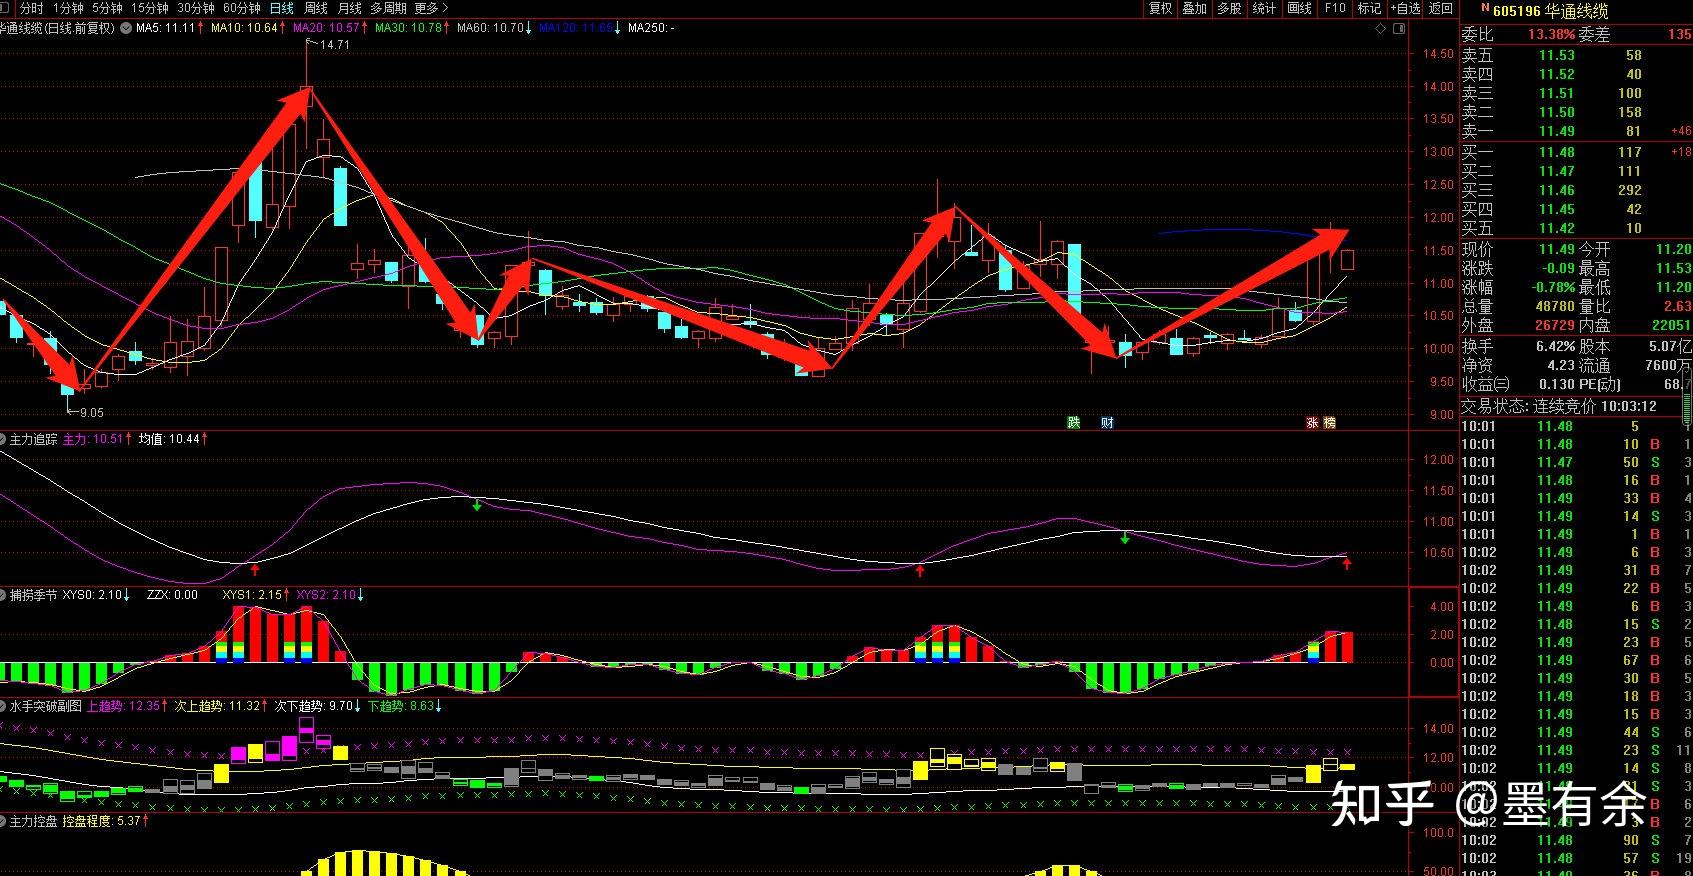Click the panel layout icon near diamond
This screenshot has height=876, width=1693.
pyautogui.click(x=1397, y=29)
